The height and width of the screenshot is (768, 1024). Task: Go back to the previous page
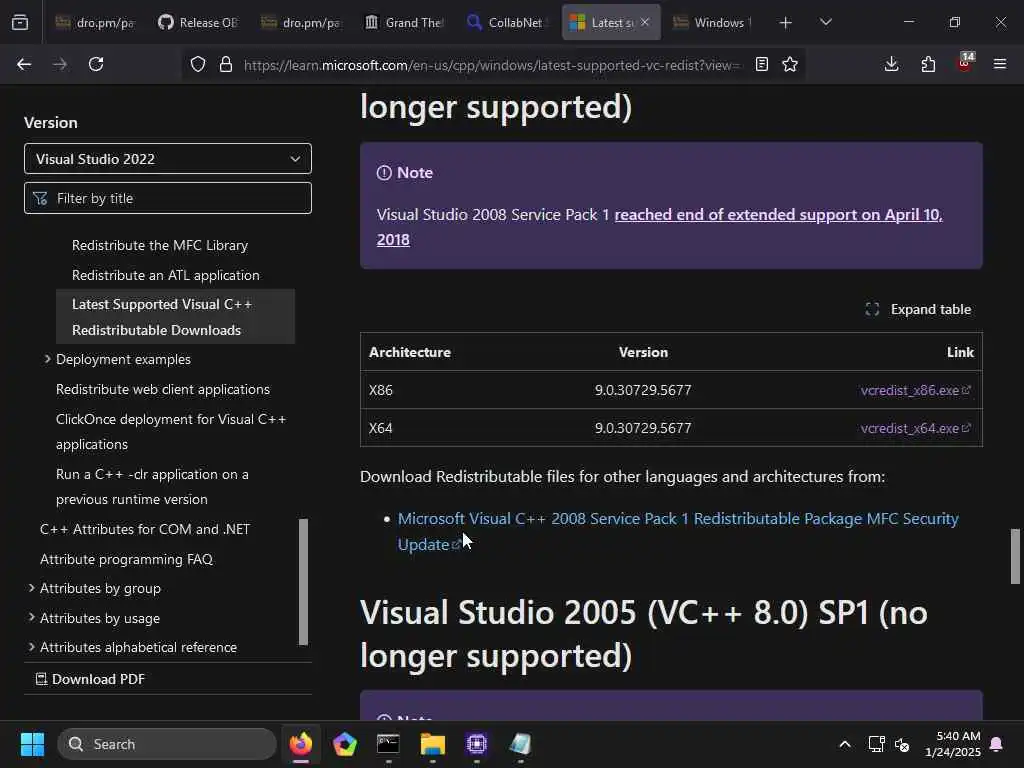24,64
